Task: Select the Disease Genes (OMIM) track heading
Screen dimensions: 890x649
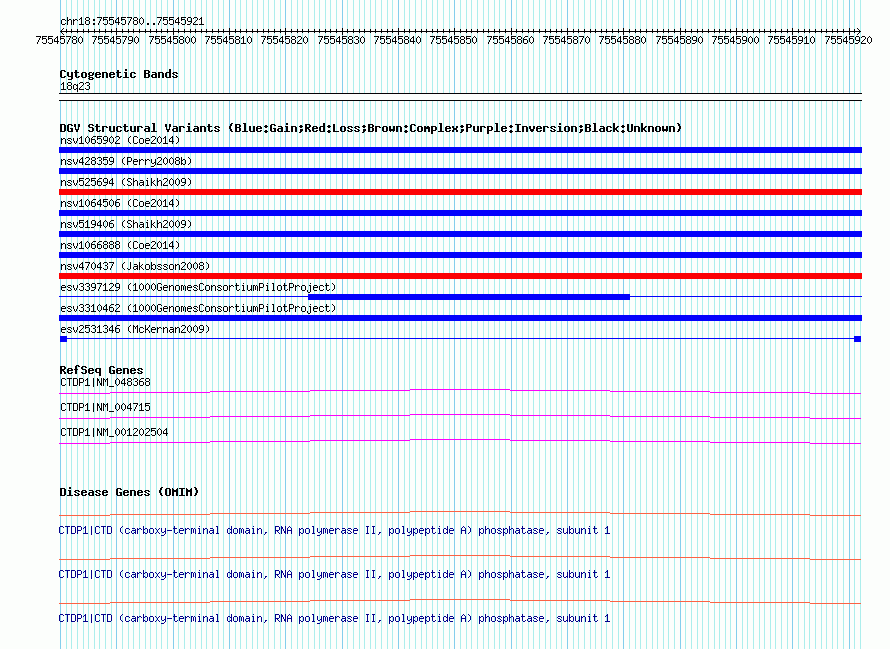Action: [129, 492]
